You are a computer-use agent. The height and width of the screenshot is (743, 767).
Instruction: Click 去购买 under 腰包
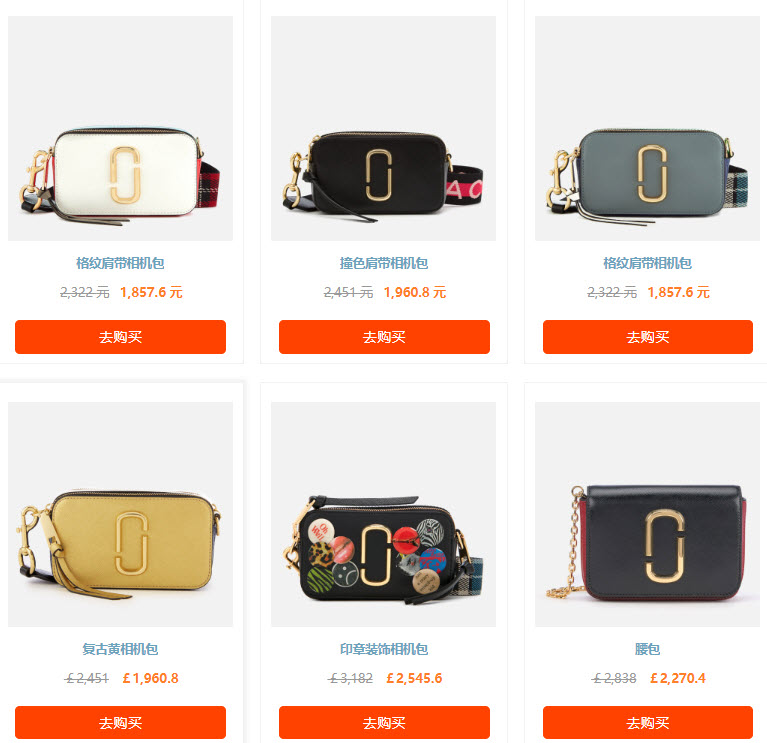point(648,722)
